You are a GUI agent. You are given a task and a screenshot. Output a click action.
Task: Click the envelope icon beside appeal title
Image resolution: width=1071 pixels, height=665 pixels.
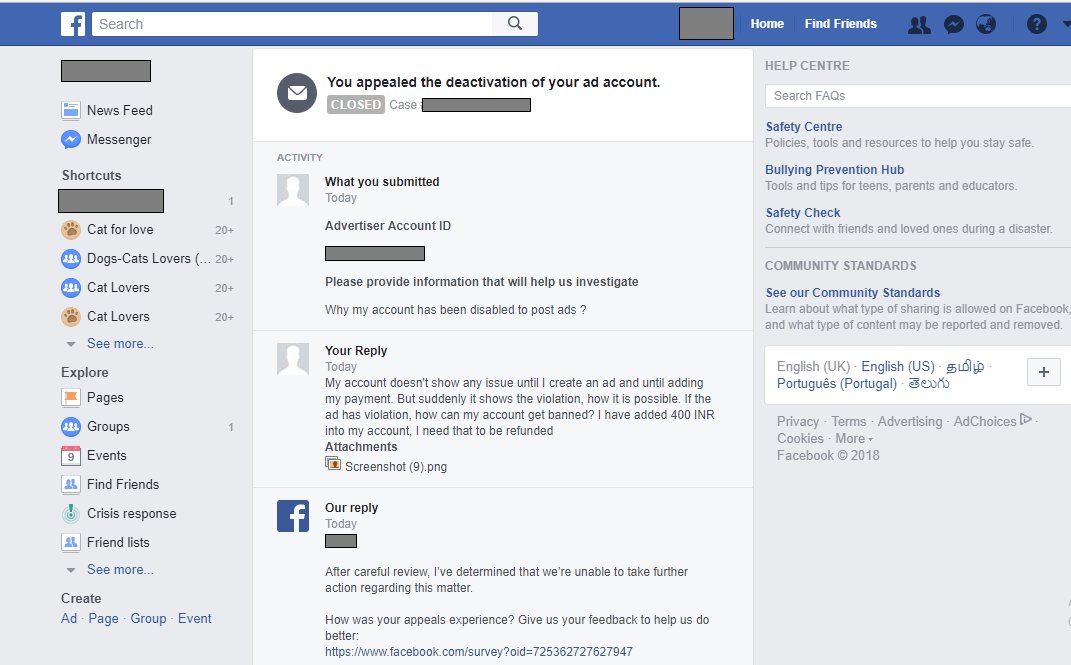[296, 93]
